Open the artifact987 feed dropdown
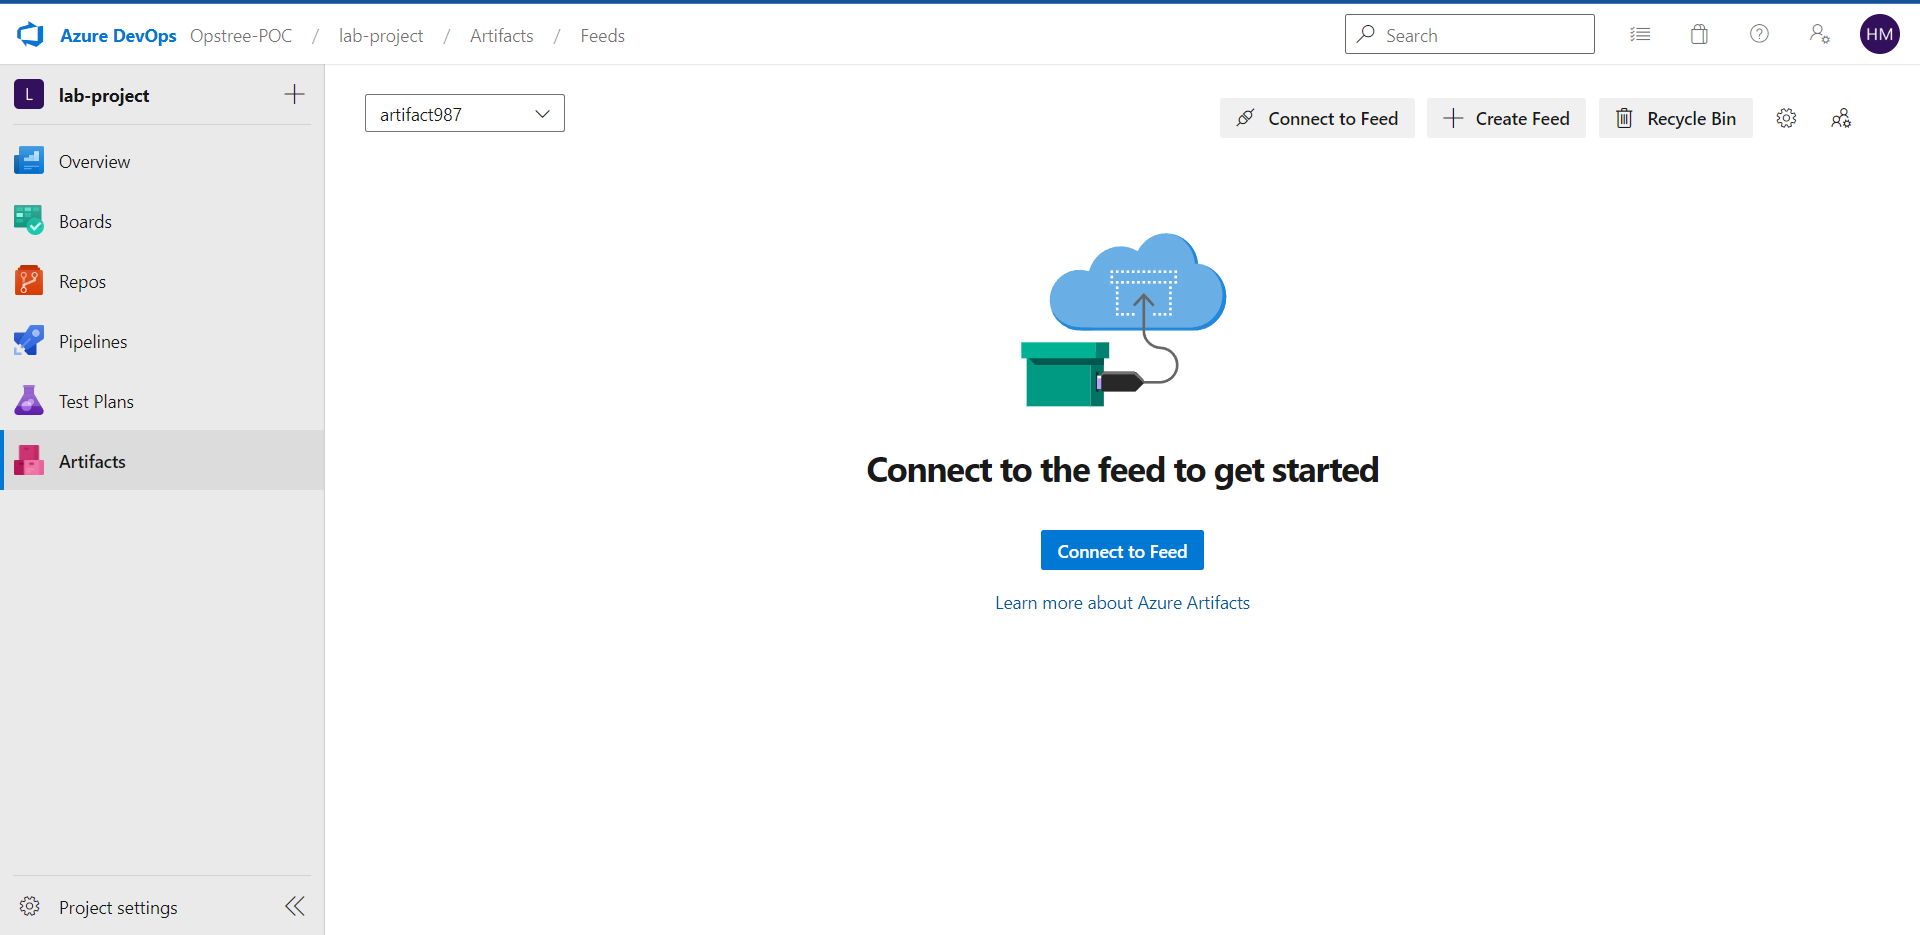 (465, 114)
